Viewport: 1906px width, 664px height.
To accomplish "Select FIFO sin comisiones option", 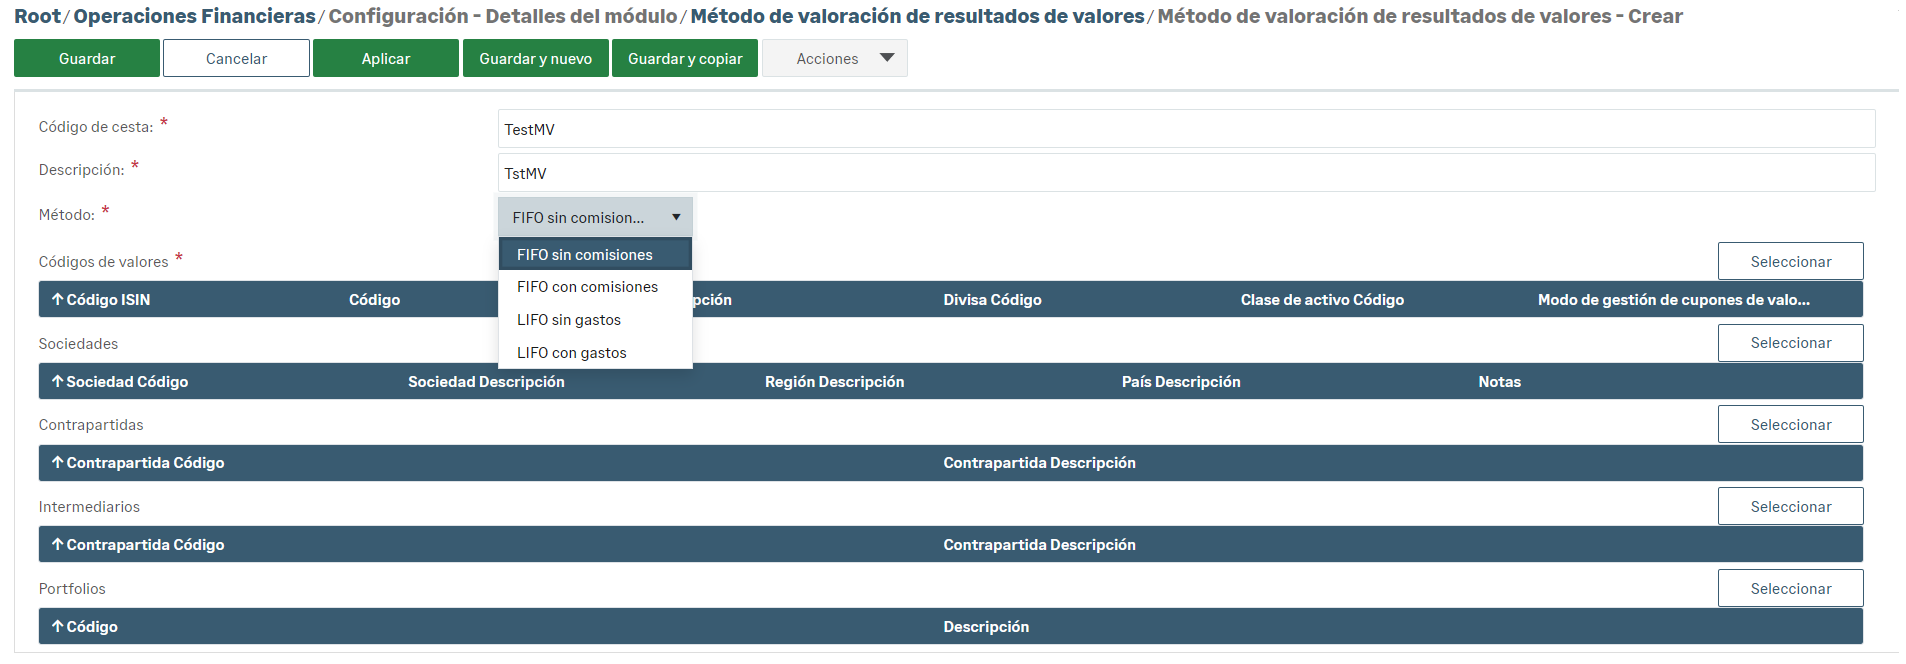I will (585, 255).
